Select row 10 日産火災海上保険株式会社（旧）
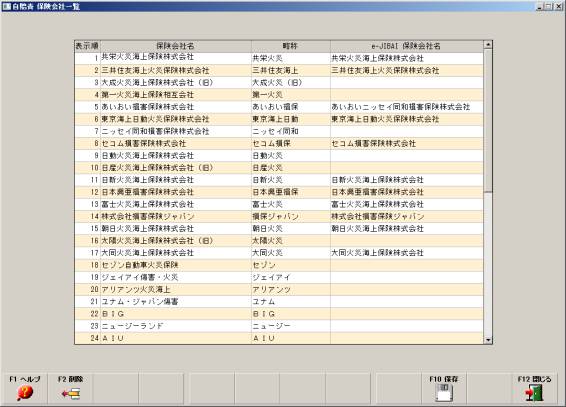The height and width of the screenshot is (407, 566). 175,168
